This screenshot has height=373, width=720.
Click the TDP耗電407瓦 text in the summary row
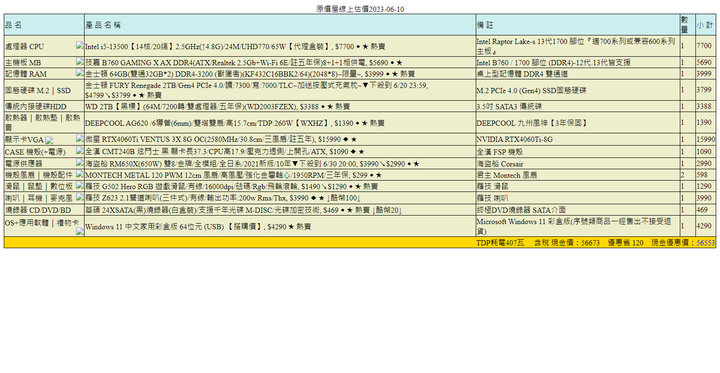pyautogui.click(x=500, y=243)
